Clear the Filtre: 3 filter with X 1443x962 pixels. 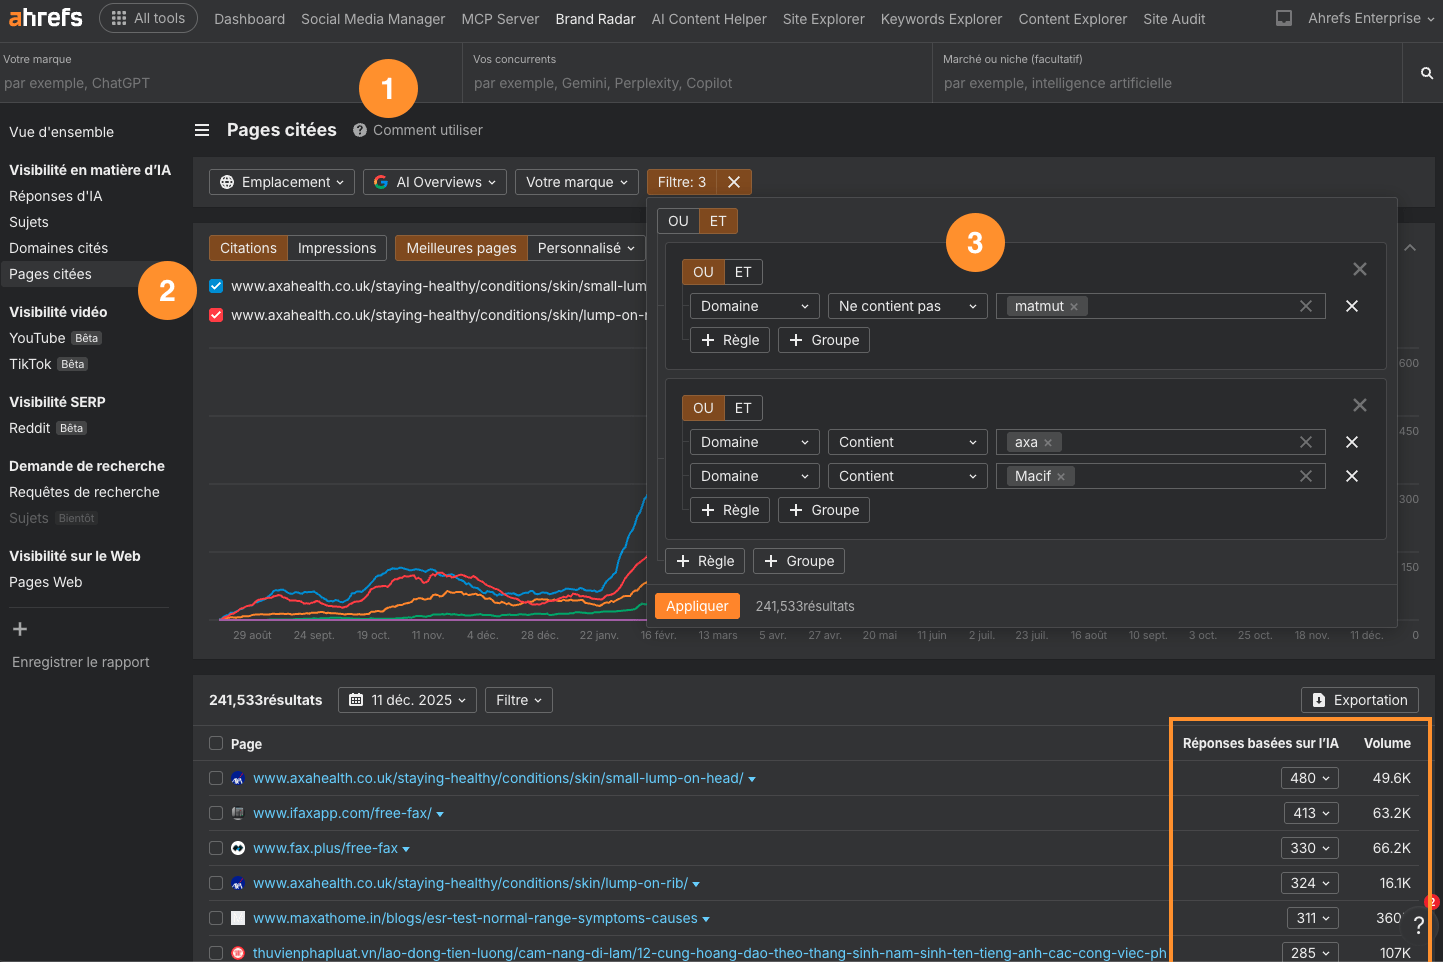pyautogui.click(x=734, y=182)
